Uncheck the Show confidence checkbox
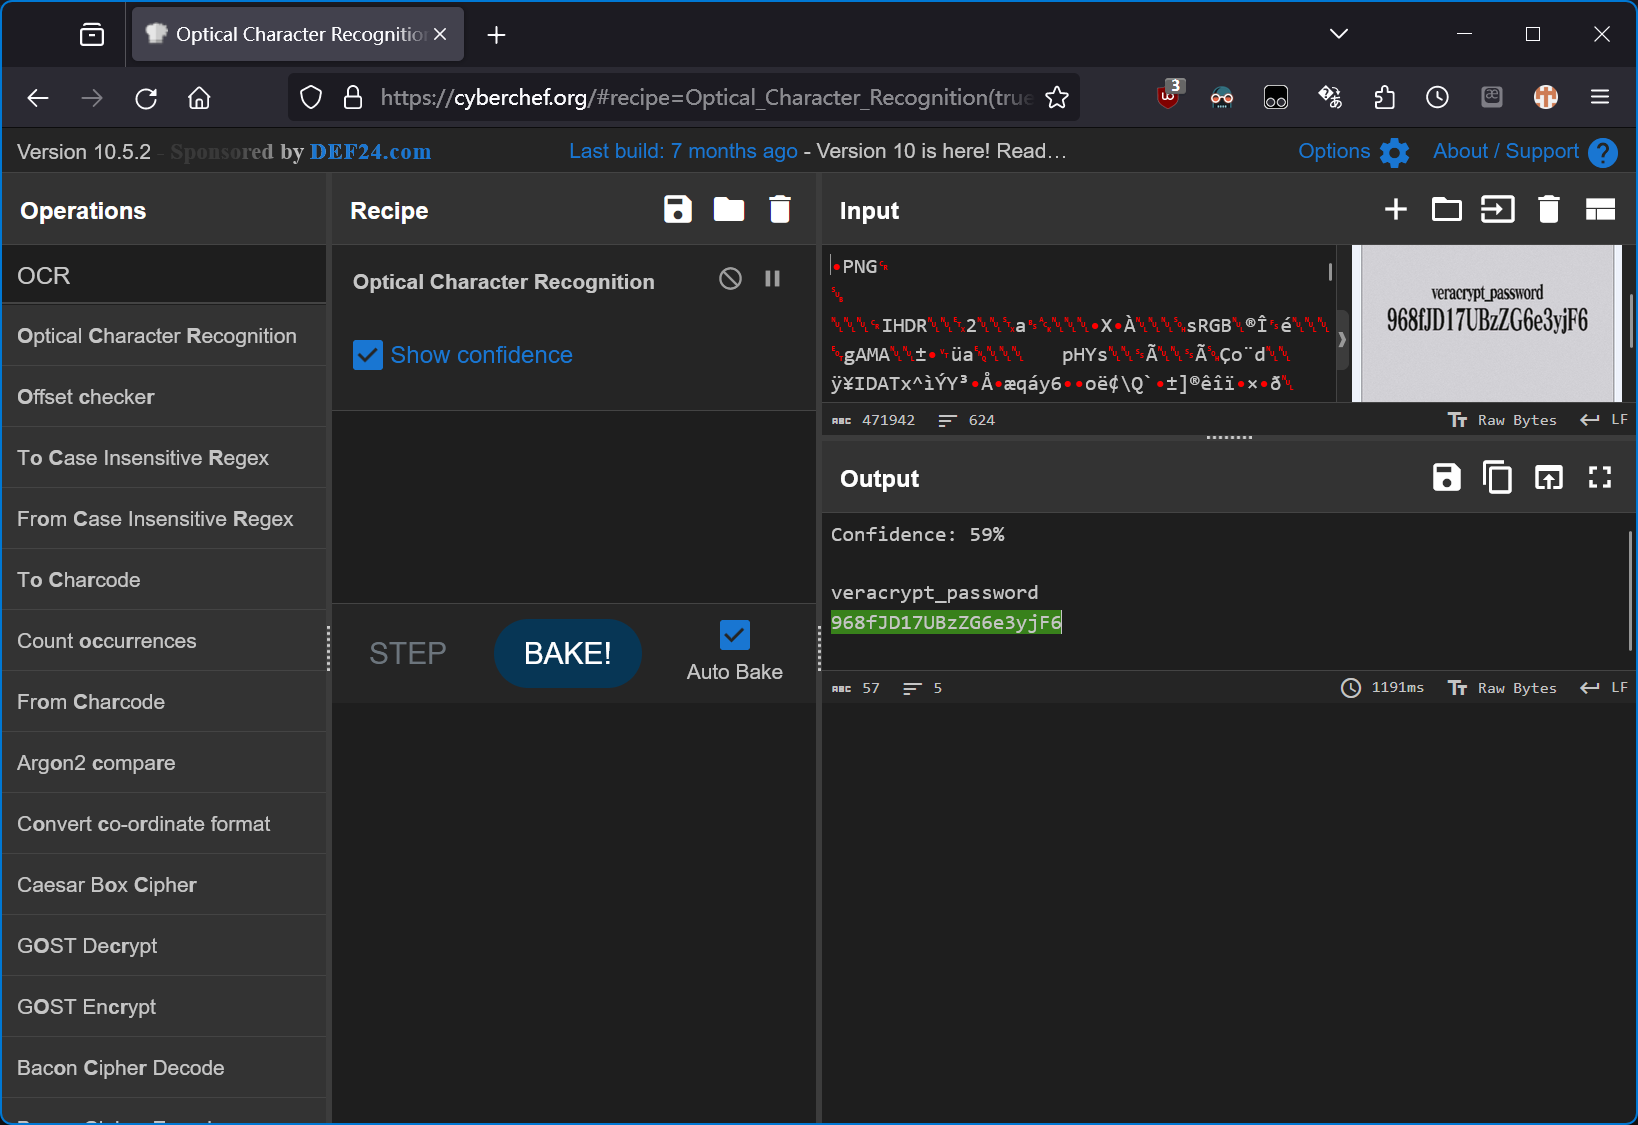Screen dimensions: 1638x1125 tap(368, 355)
